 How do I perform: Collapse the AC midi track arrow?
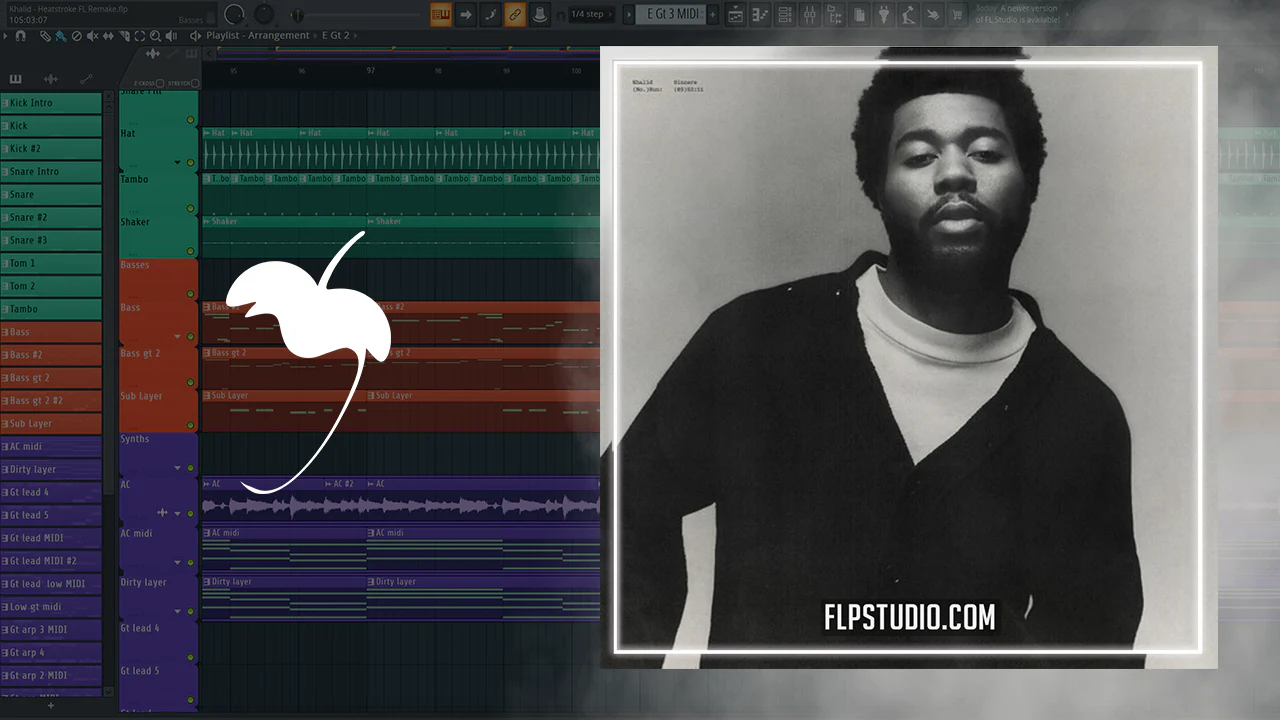pos(178,562)
